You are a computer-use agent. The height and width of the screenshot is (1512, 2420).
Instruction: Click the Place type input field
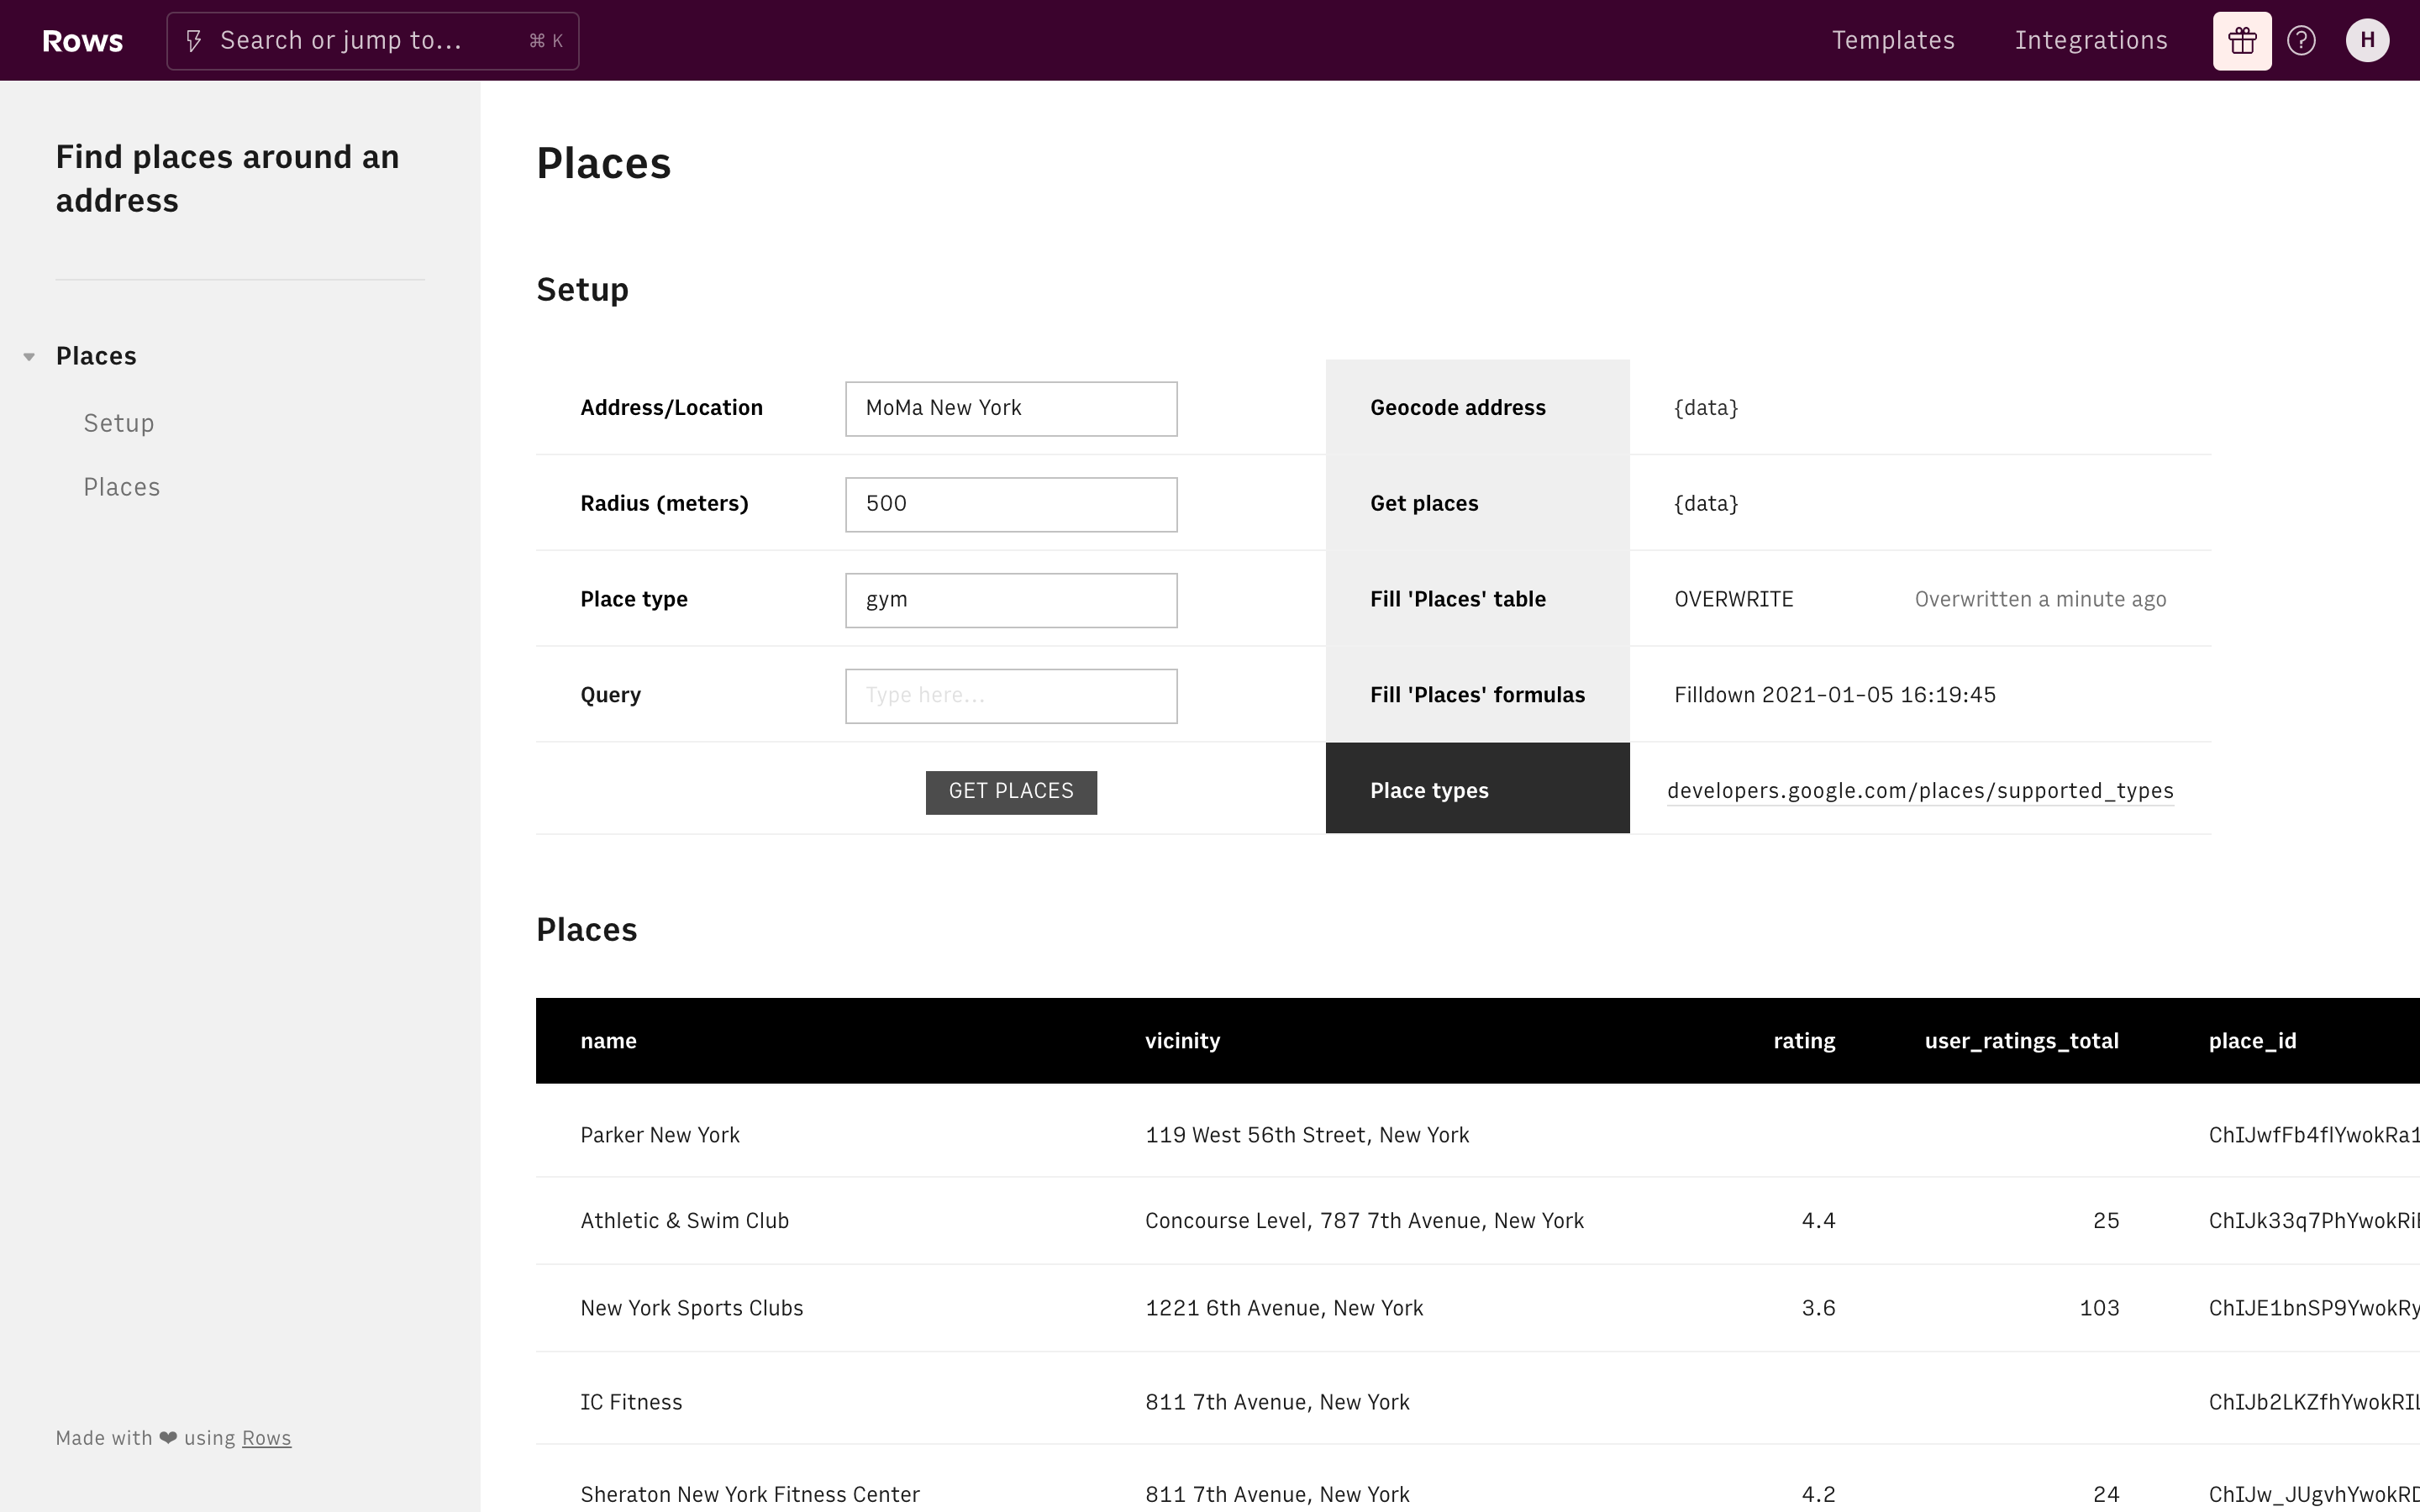tap(1011, 600)
